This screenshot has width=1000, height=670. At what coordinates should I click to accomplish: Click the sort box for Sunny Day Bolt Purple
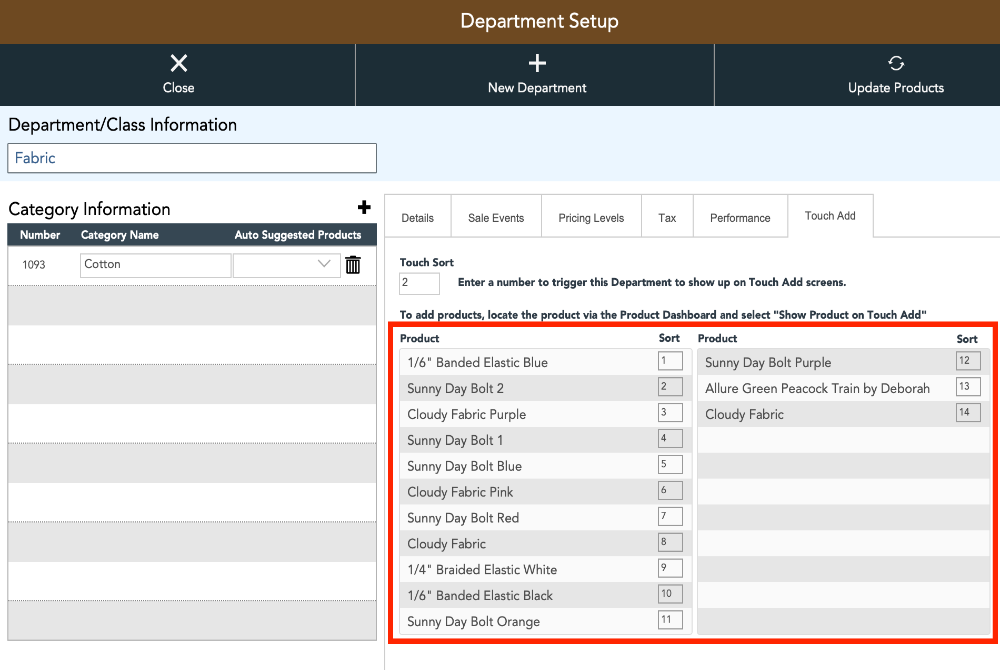pyautogui.click(x=968, y=361)
